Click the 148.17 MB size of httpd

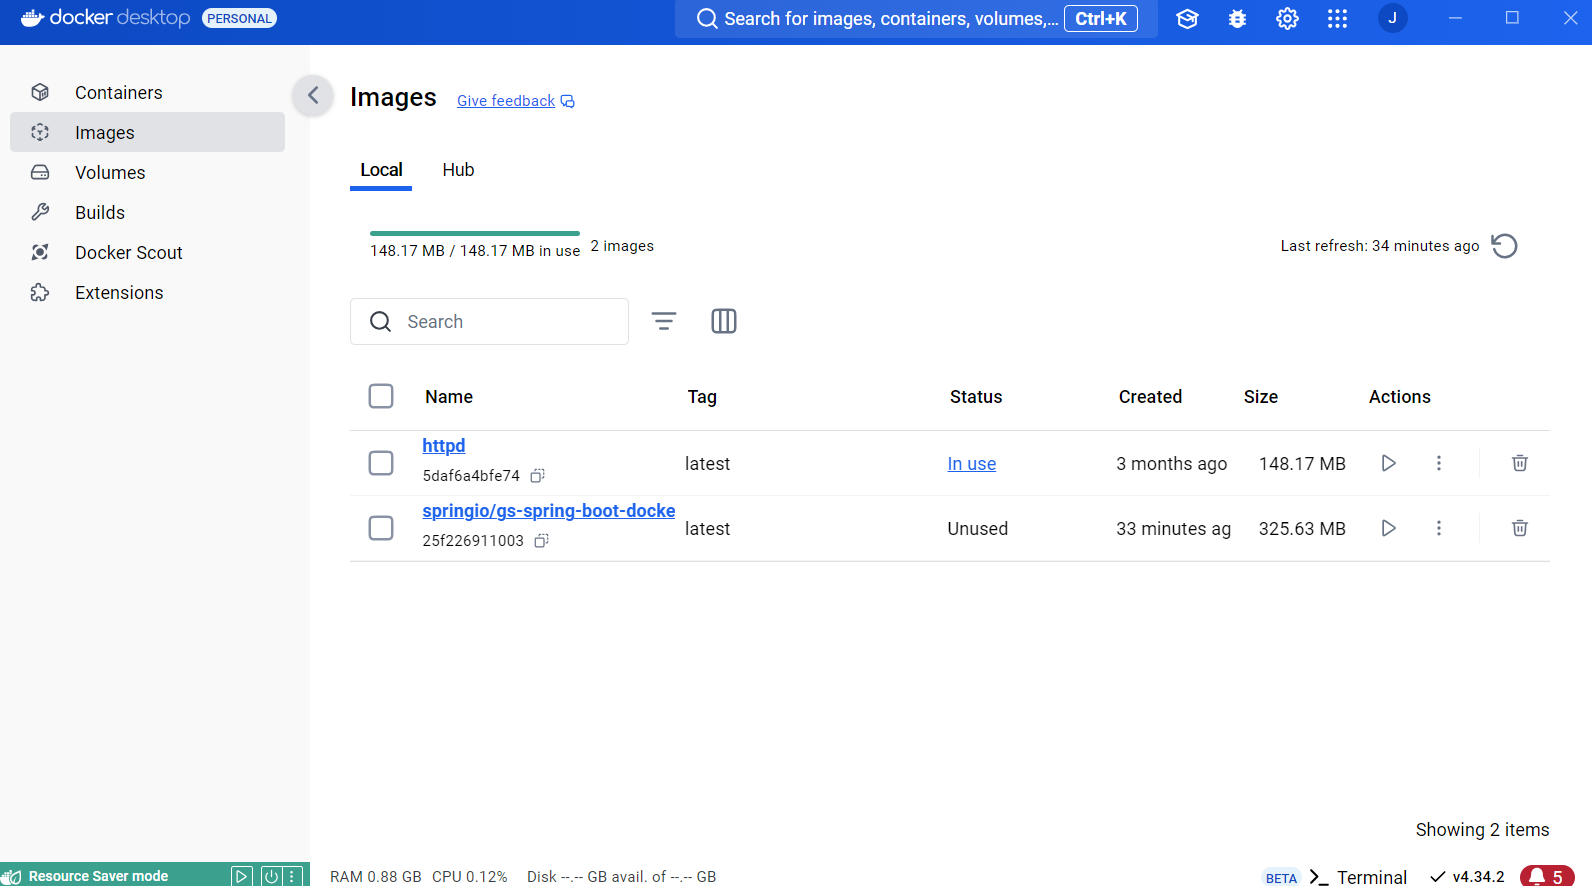(1302, 464)
